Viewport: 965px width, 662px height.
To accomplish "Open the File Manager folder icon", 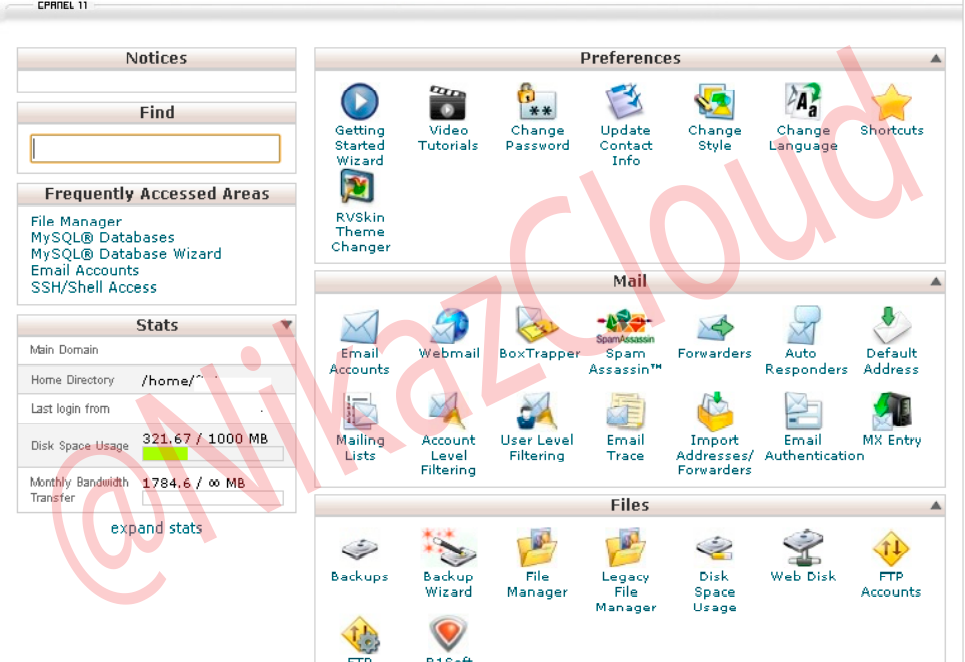I will 537,548.
